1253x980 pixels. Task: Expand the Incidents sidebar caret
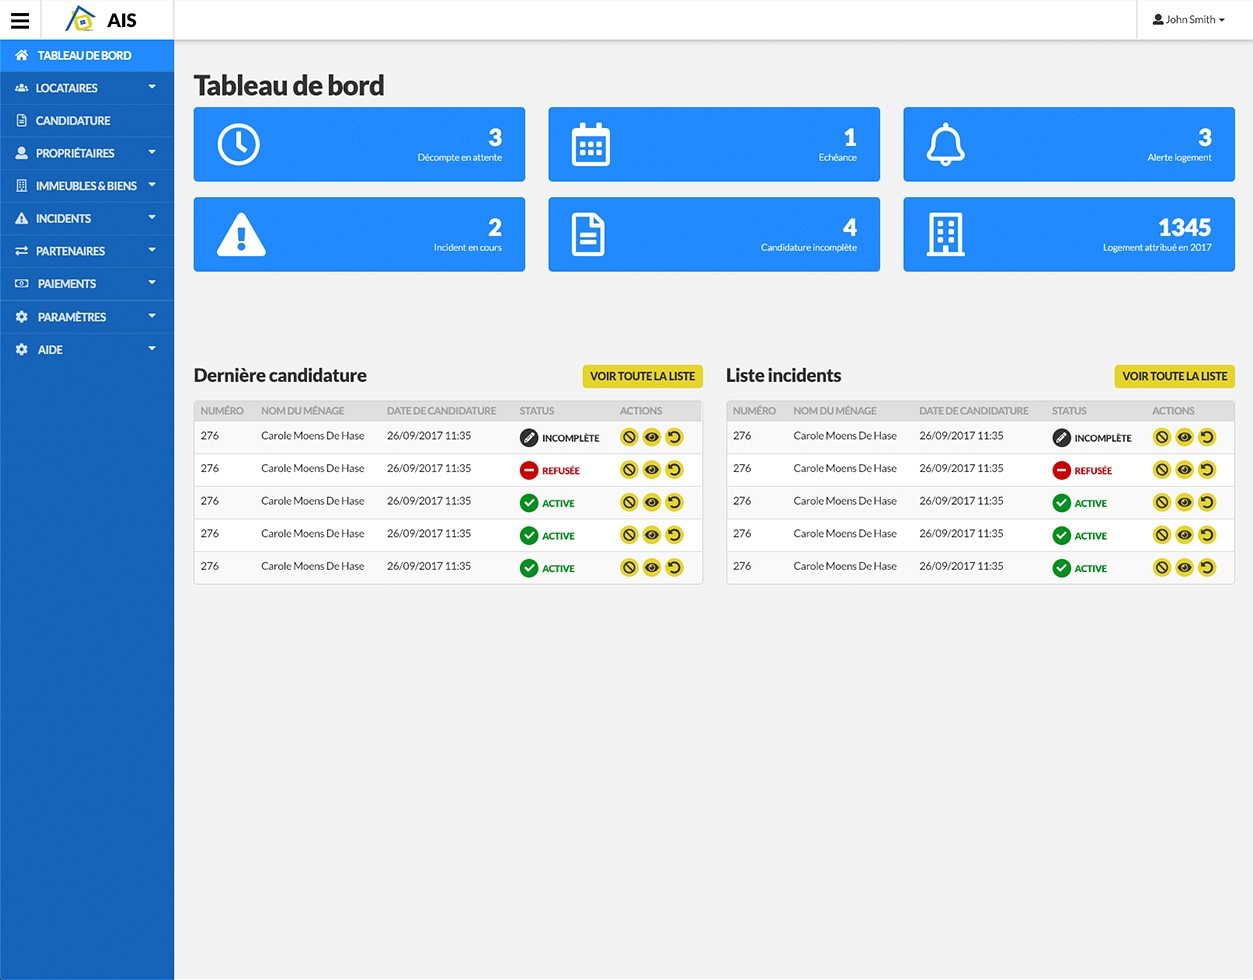pos(152,217)
